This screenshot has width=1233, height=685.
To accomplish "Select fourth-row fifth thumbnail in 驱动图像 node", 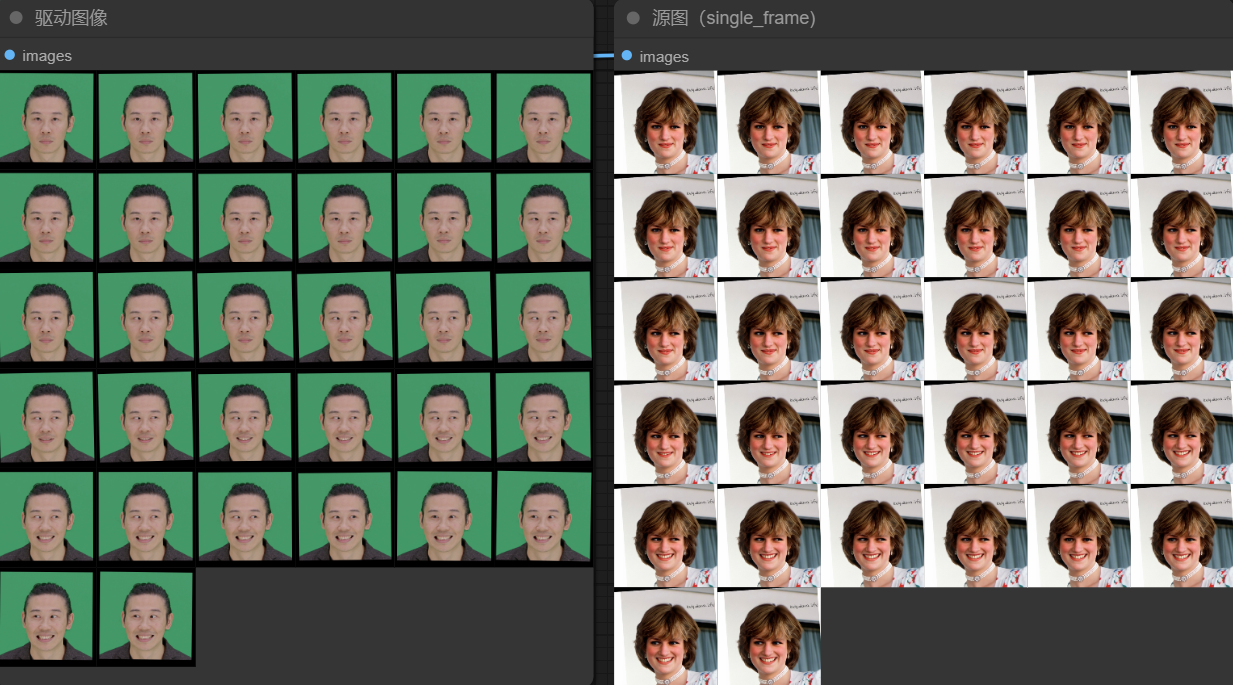I will coord(444,417).
